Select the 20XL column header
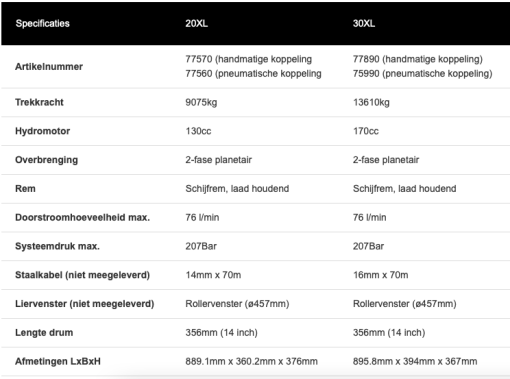The height and width of the screenshot is (379, 510). [x=197, y=23]
